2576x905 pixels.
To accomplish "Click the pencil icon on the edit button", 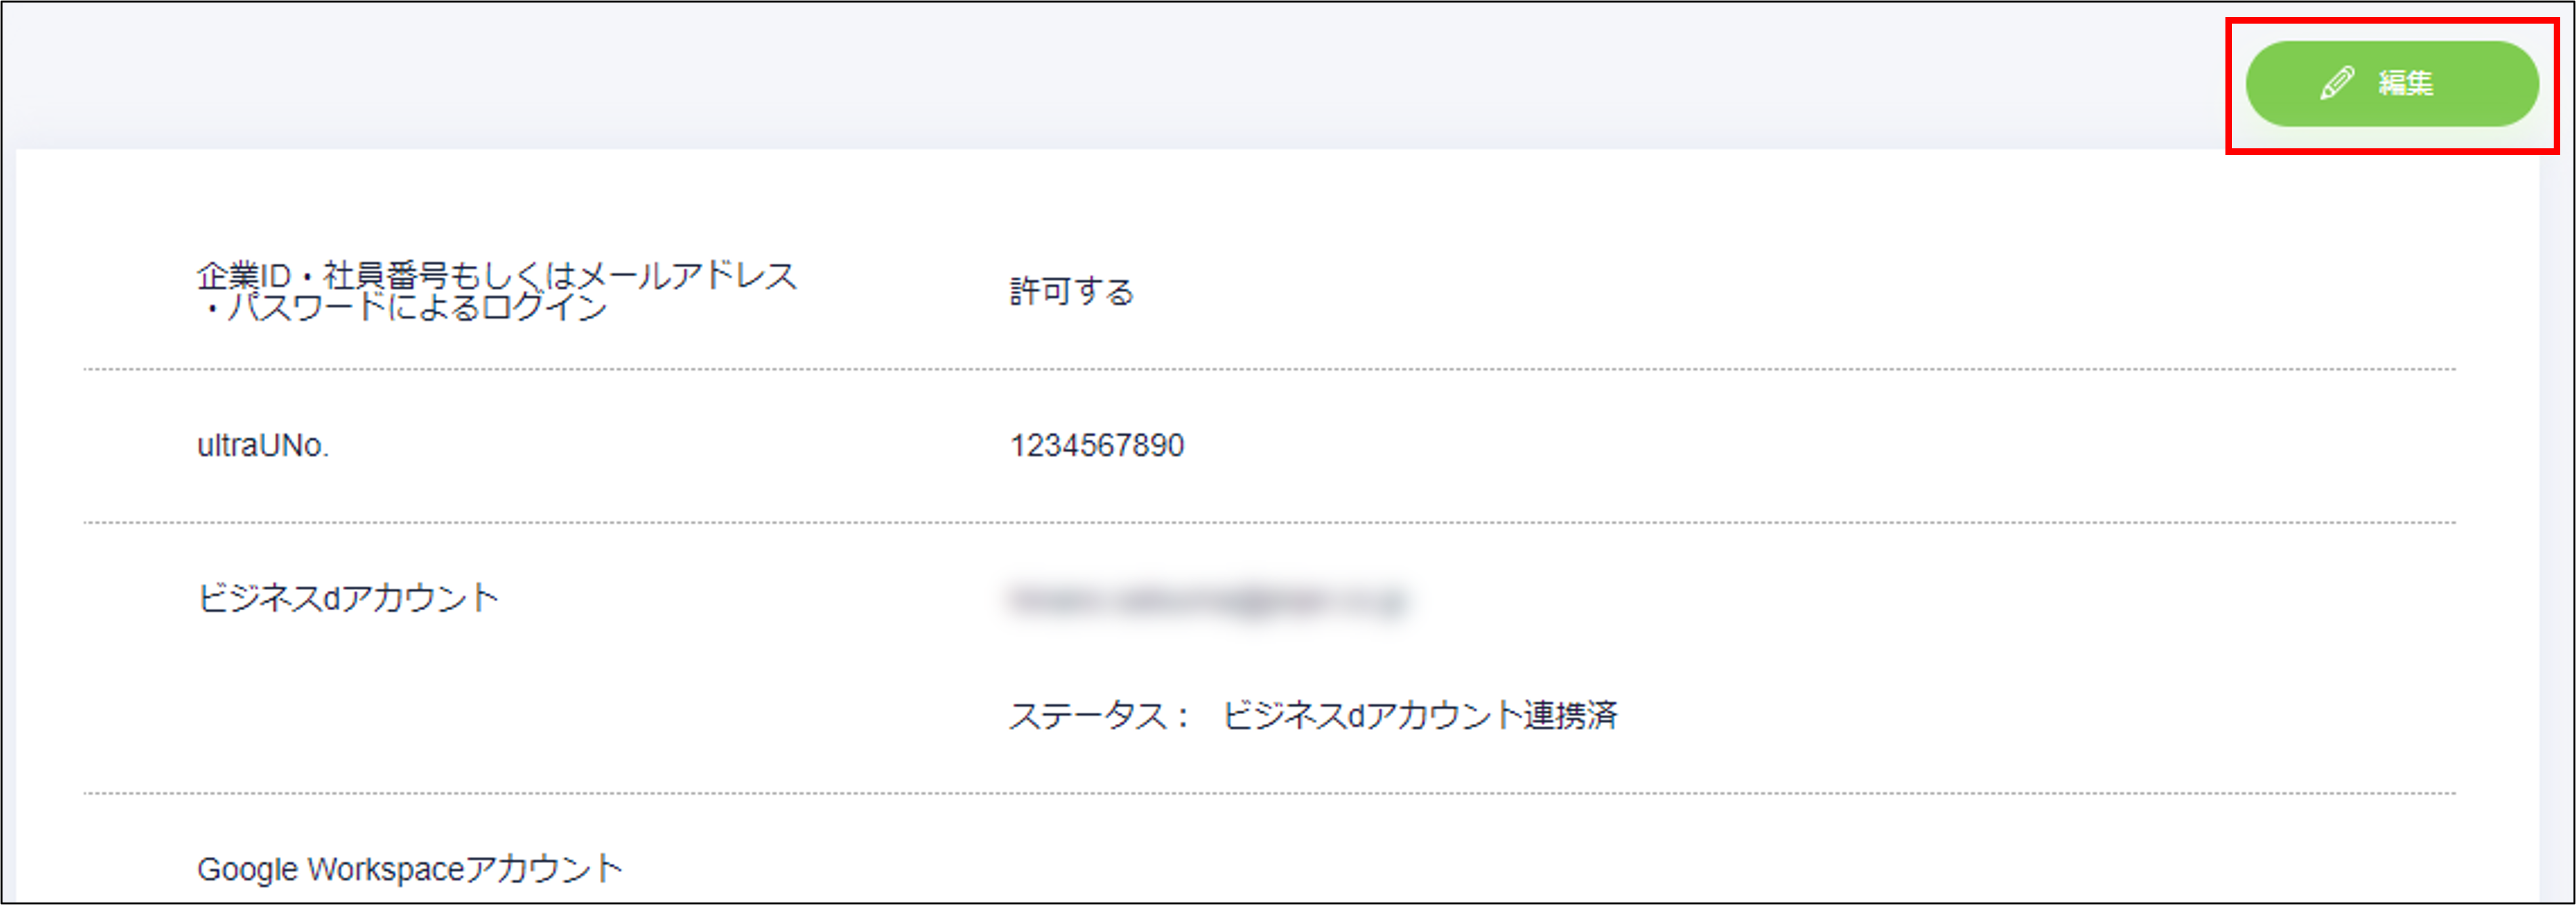I will 2337,83.
